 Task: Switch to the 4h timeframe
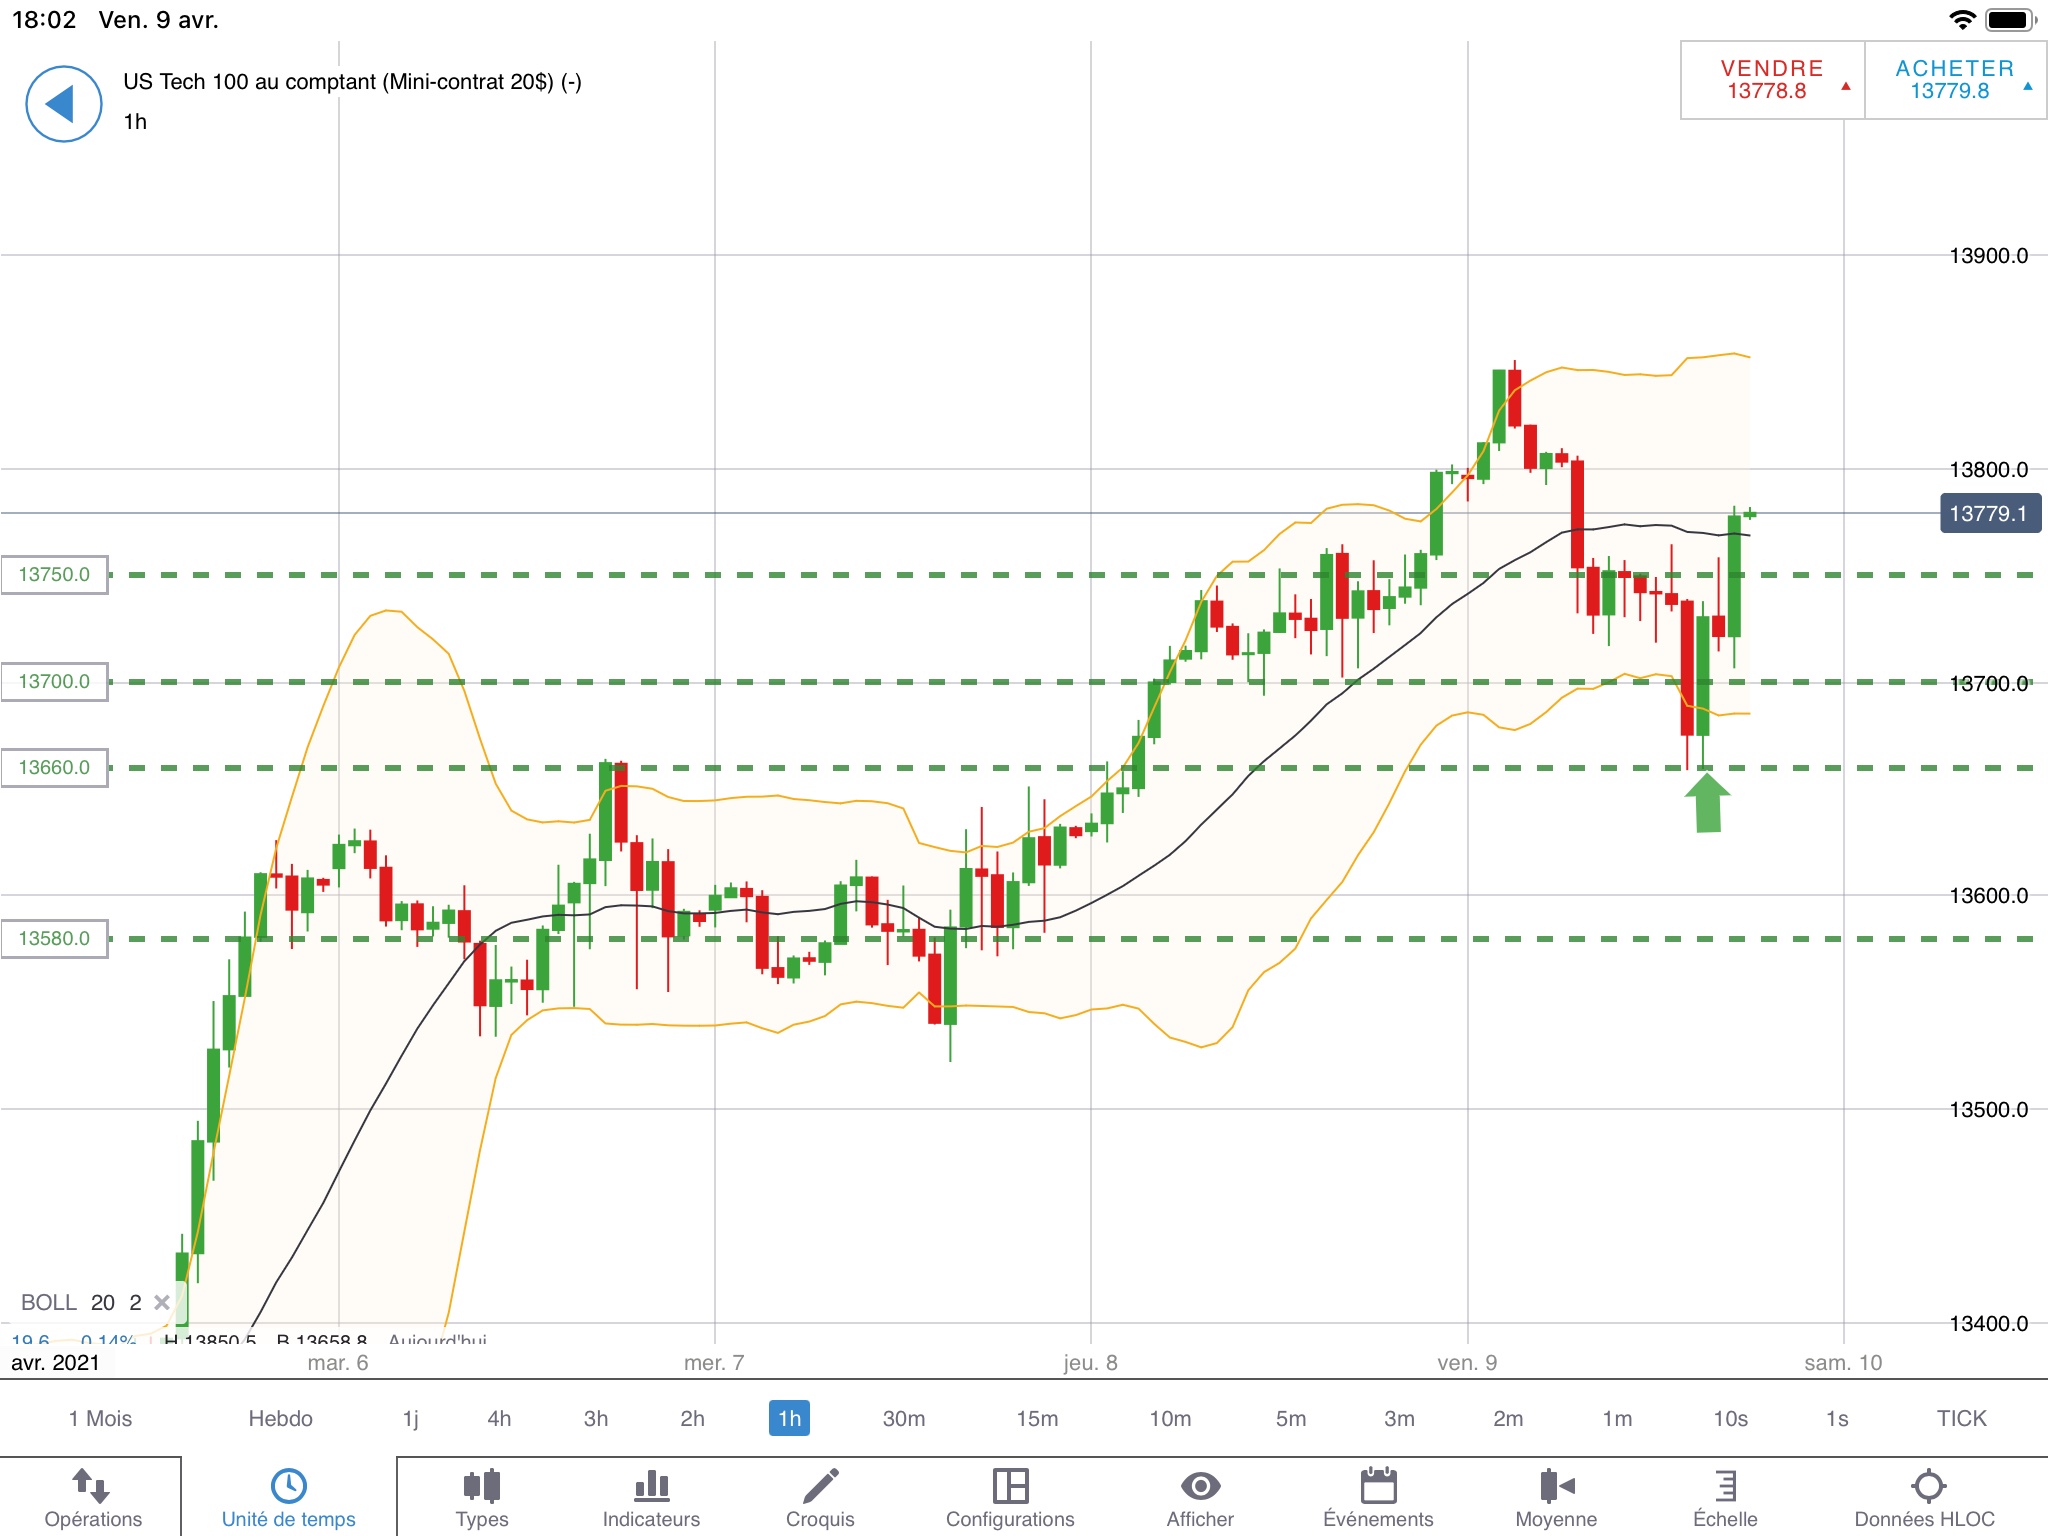(499, 1418)
